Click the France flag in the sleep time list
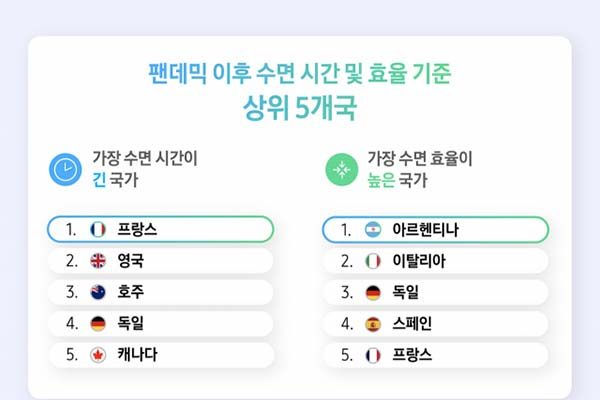The height and width of the screenshot is (400, 600). pos(98,229)
